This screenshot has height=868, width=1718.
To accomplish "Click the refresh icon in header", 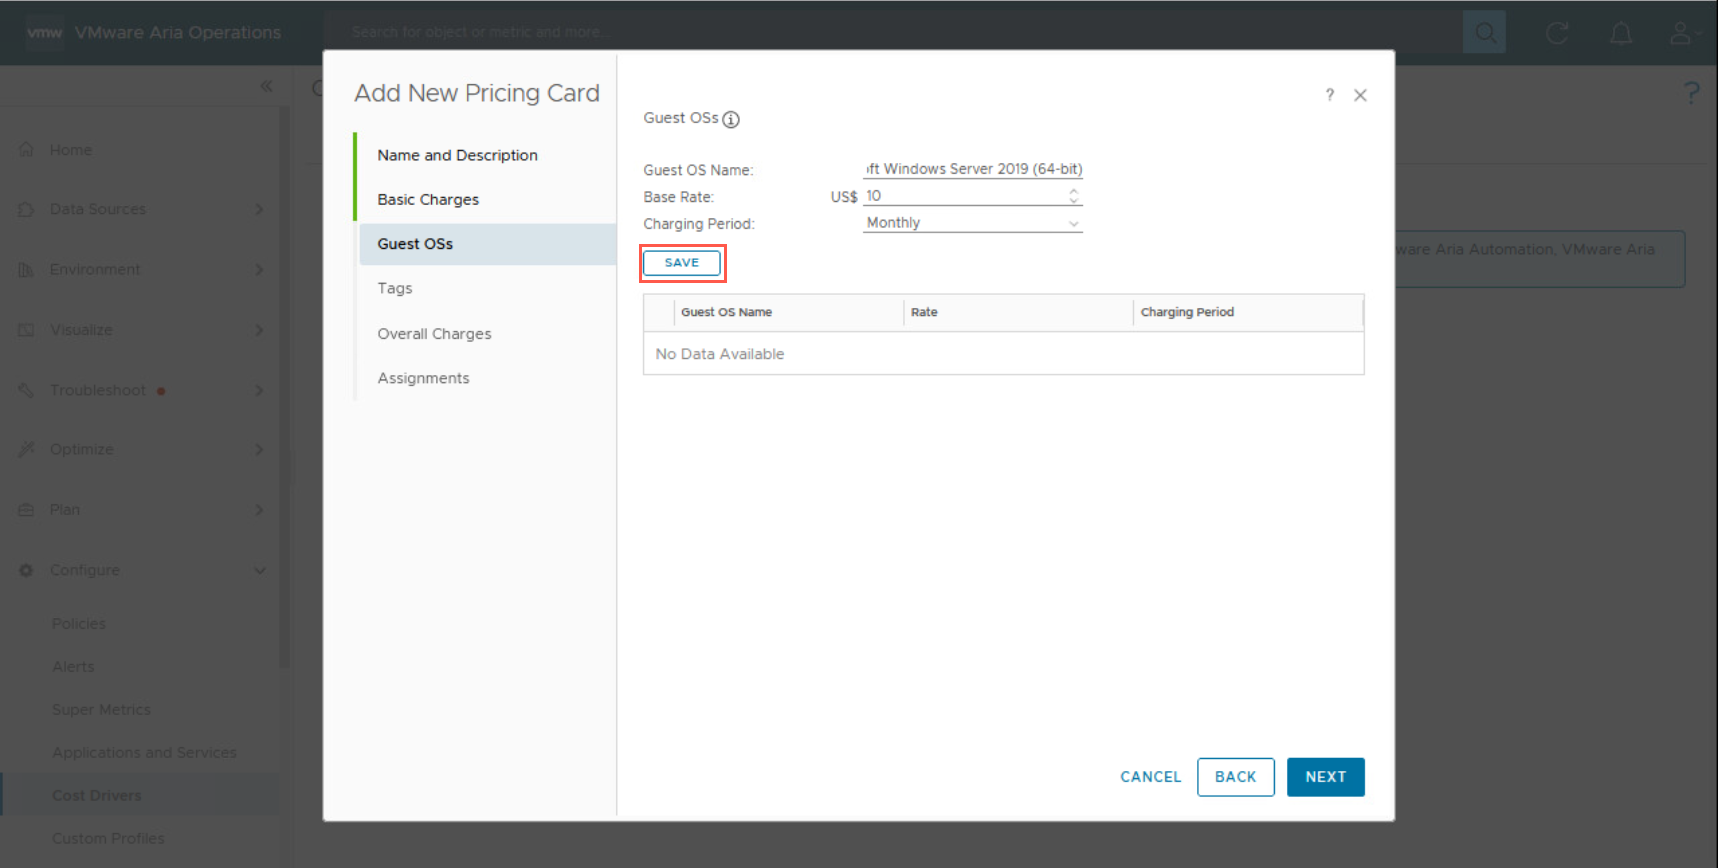I will pyautogui.click(x=1556, y=33).
